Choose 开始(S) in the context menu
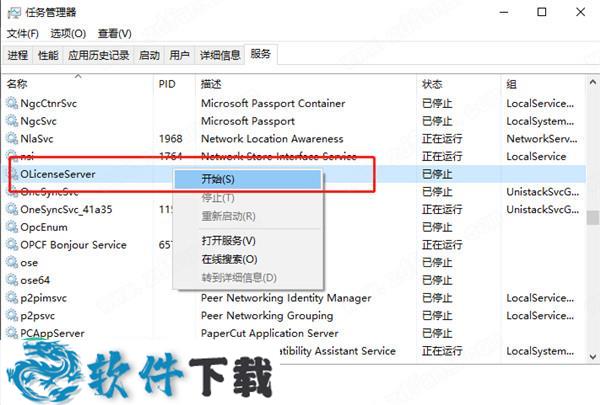 pyautogui.click(x=248, y=179)
